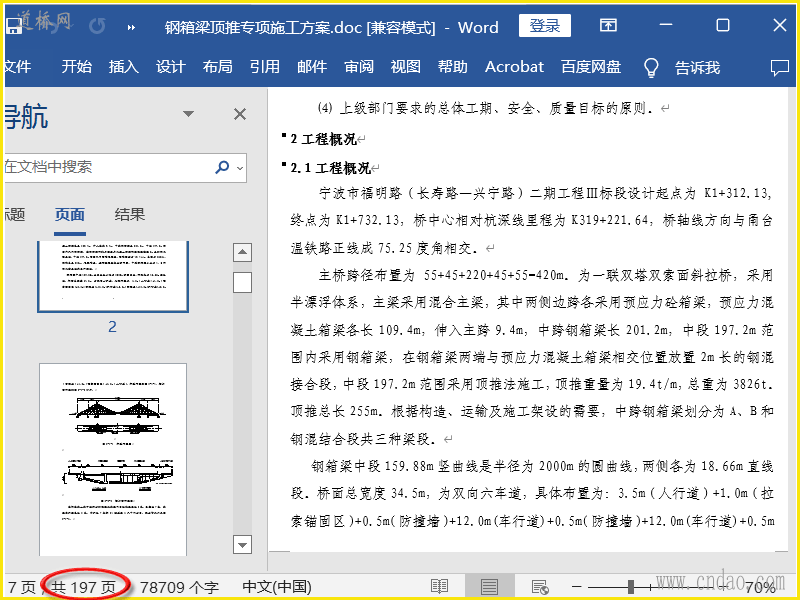The image size is (800, 600).
Task: Select the 引用 ribbon tab
Action: (x=265, y=67)
